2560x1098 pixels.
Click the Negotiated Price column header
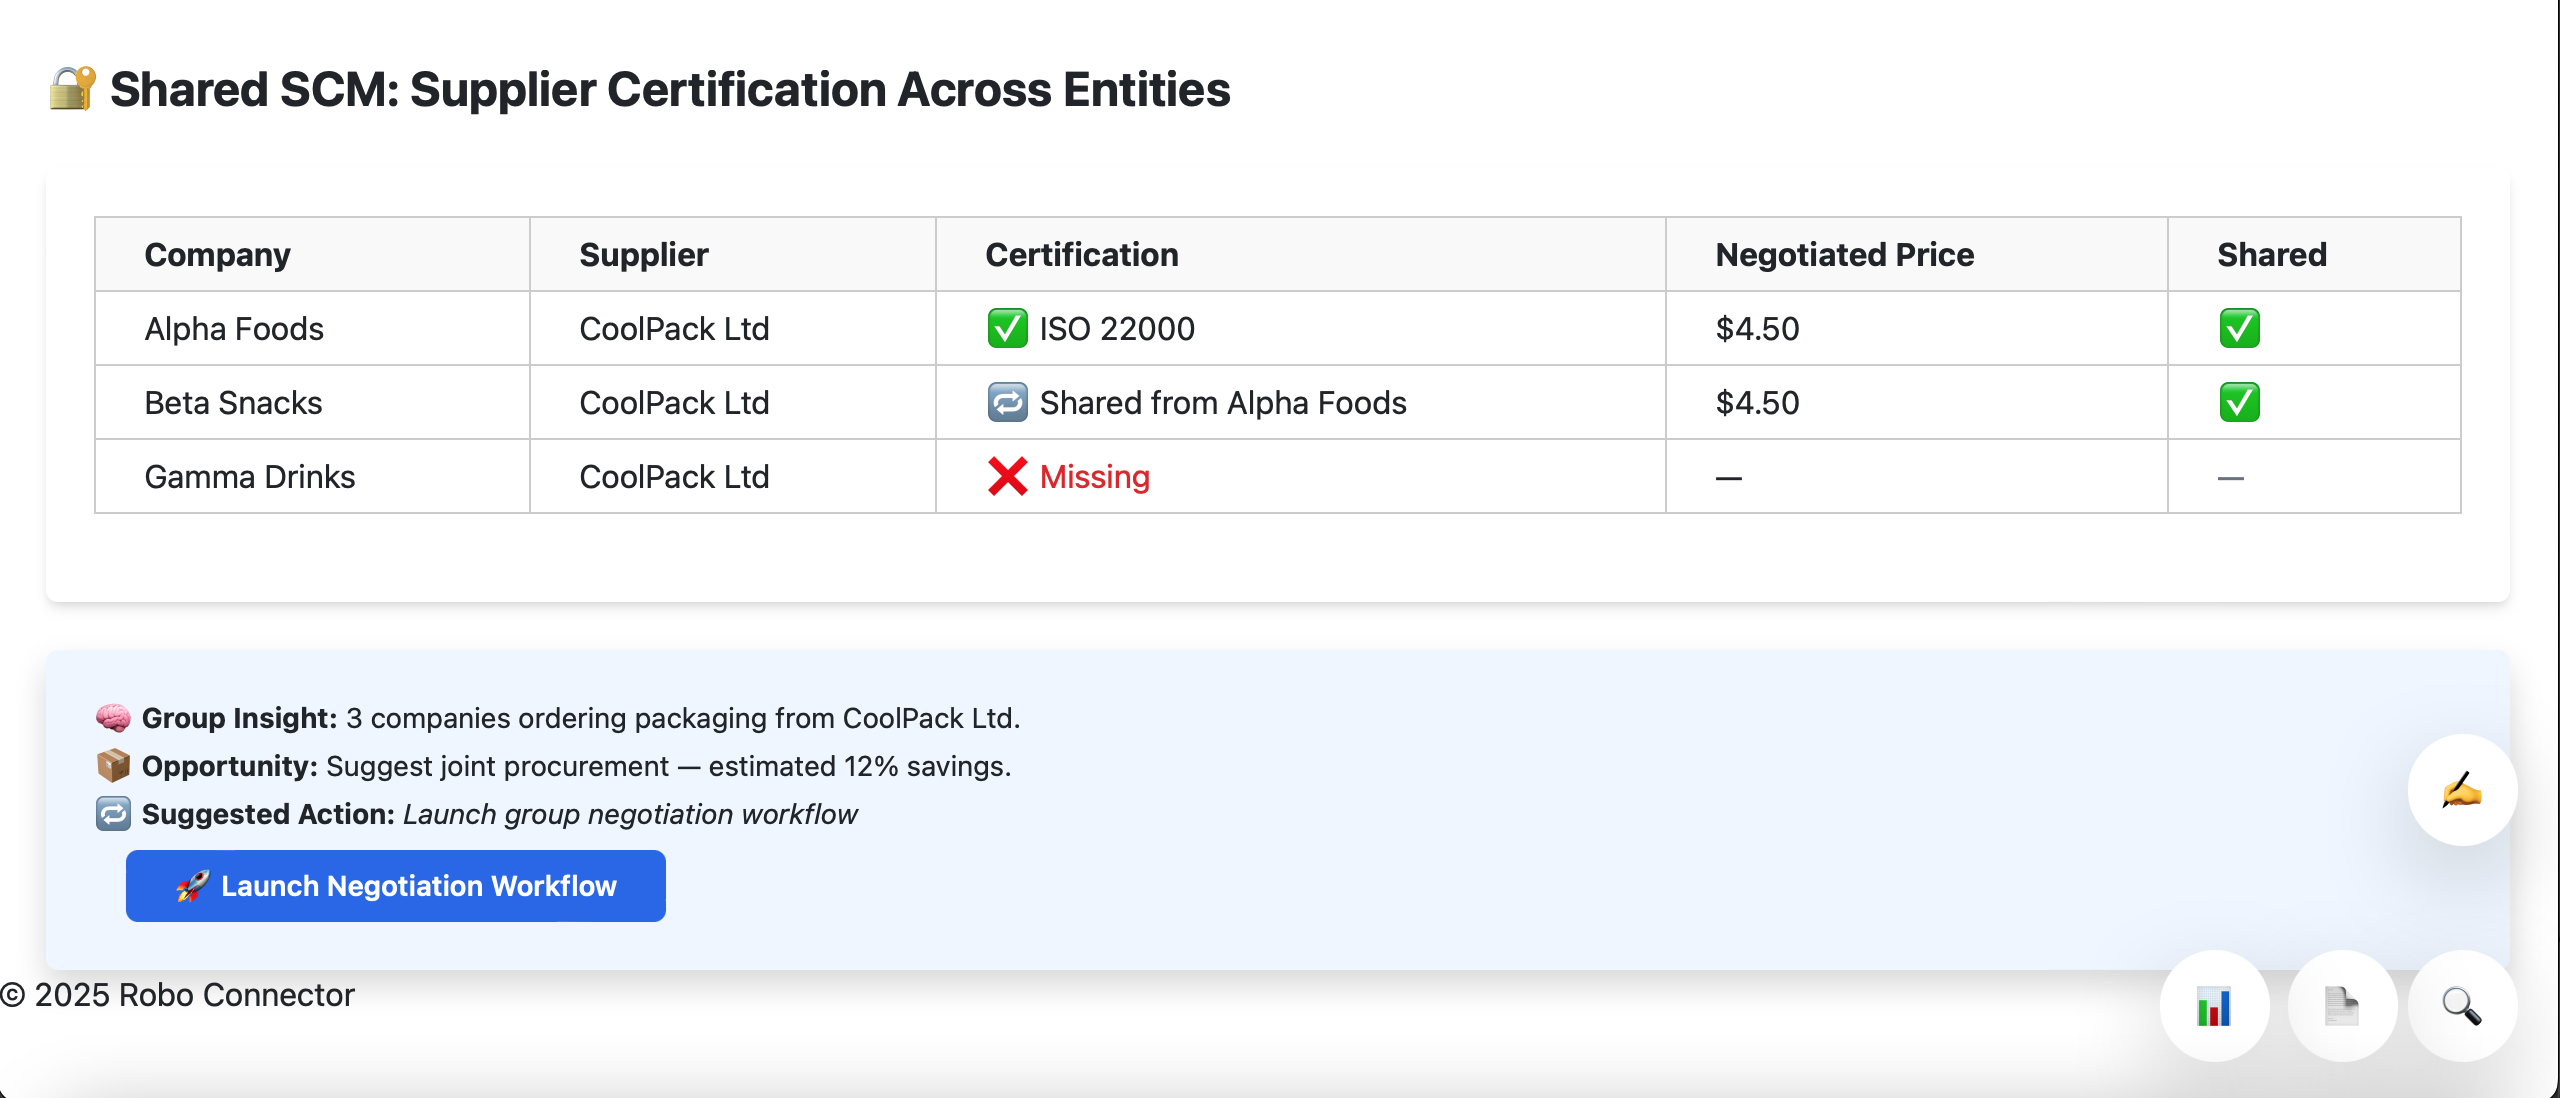click(x=1844, y=255)
